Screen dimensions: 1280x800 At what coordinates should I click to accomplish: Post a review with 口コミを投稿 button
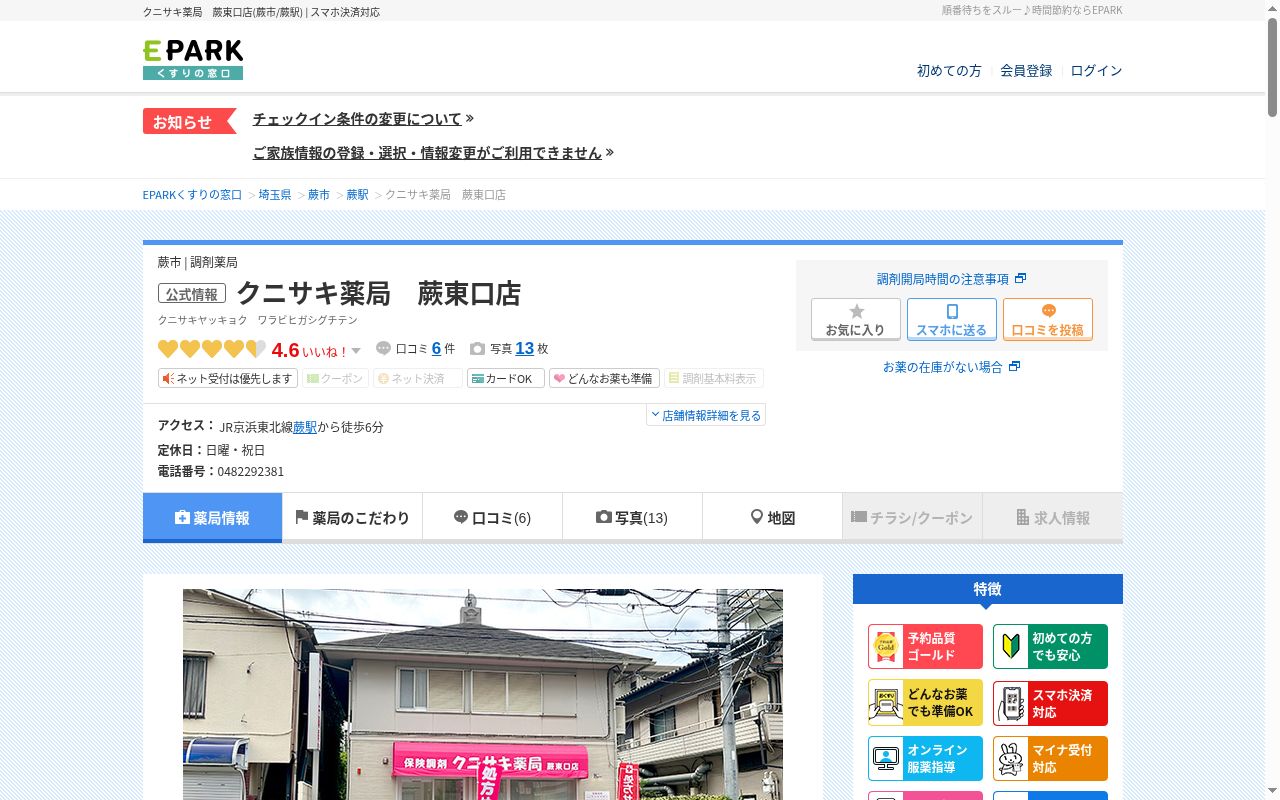[1048, 320]
